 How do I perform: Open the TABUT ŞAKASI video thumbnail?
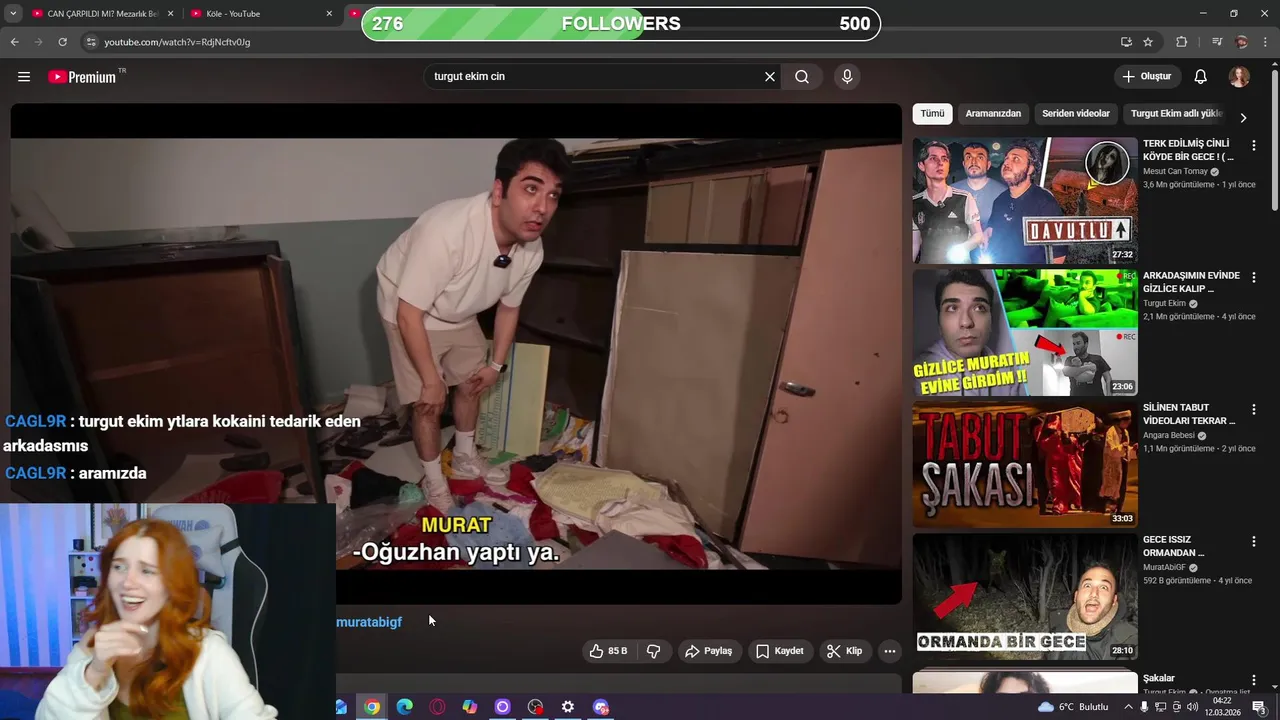point(1024,464)
